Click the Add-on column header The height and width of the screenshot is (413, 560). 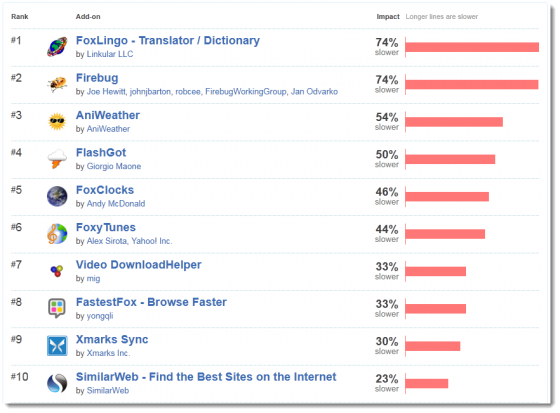(88, 17)
